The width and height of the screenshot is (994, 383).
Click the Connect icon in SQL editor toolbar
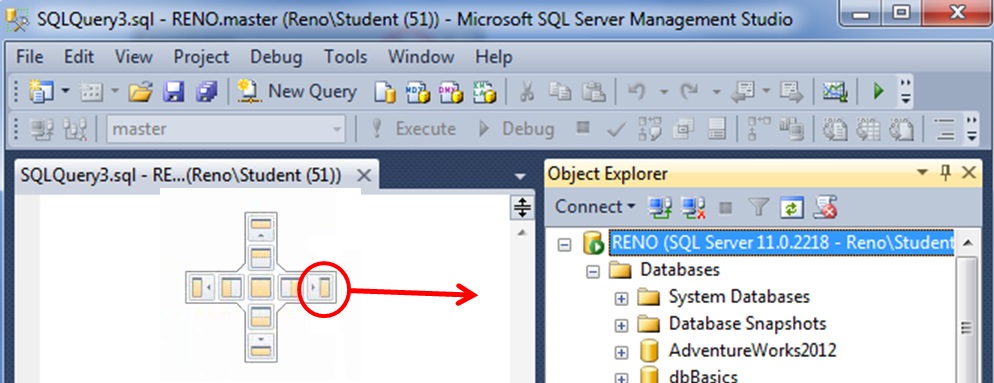click(x=42, y=129)
